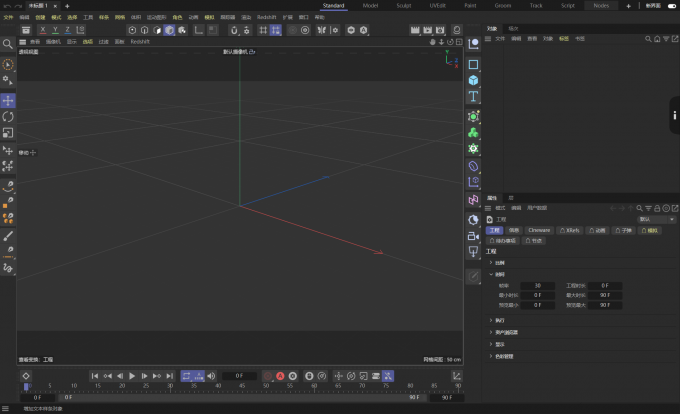Image resolution: width=680 pixels, height=414 pixels.
Task: Toggle the new layout switch at top right
Action: (672, 6)
